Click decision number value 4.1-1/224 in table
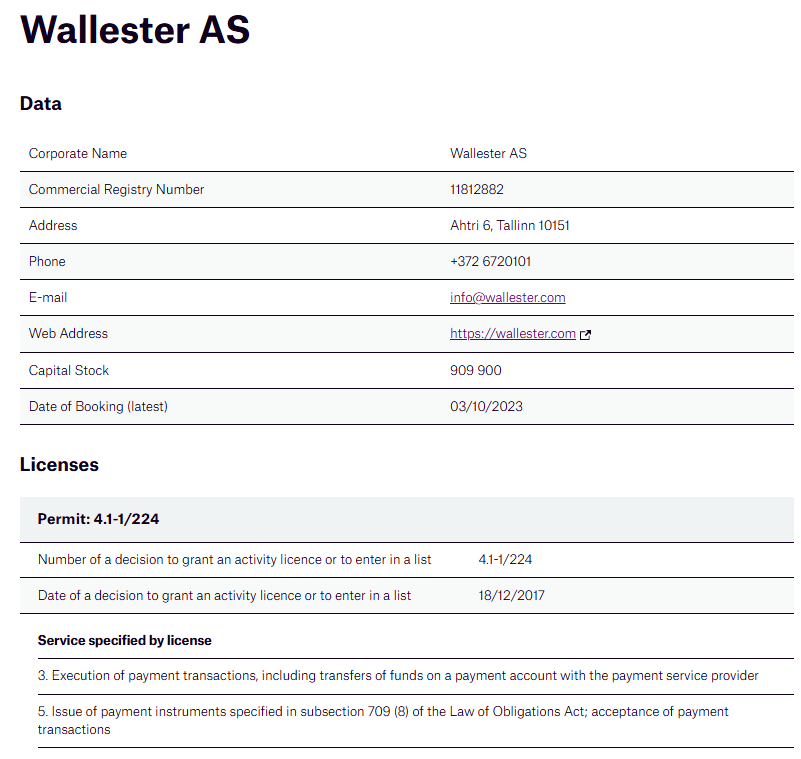The height and width of the screenshot is (759, 801). coord(506,560)
